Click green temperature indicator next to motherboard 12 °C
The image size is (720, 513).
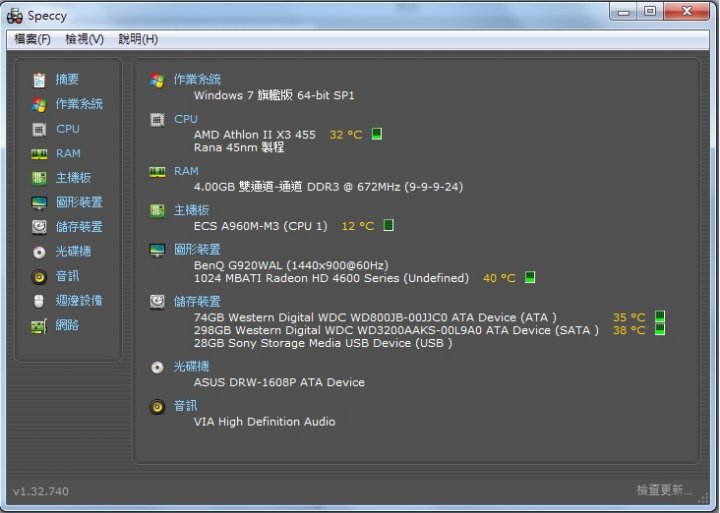click(x=388, y=225)
